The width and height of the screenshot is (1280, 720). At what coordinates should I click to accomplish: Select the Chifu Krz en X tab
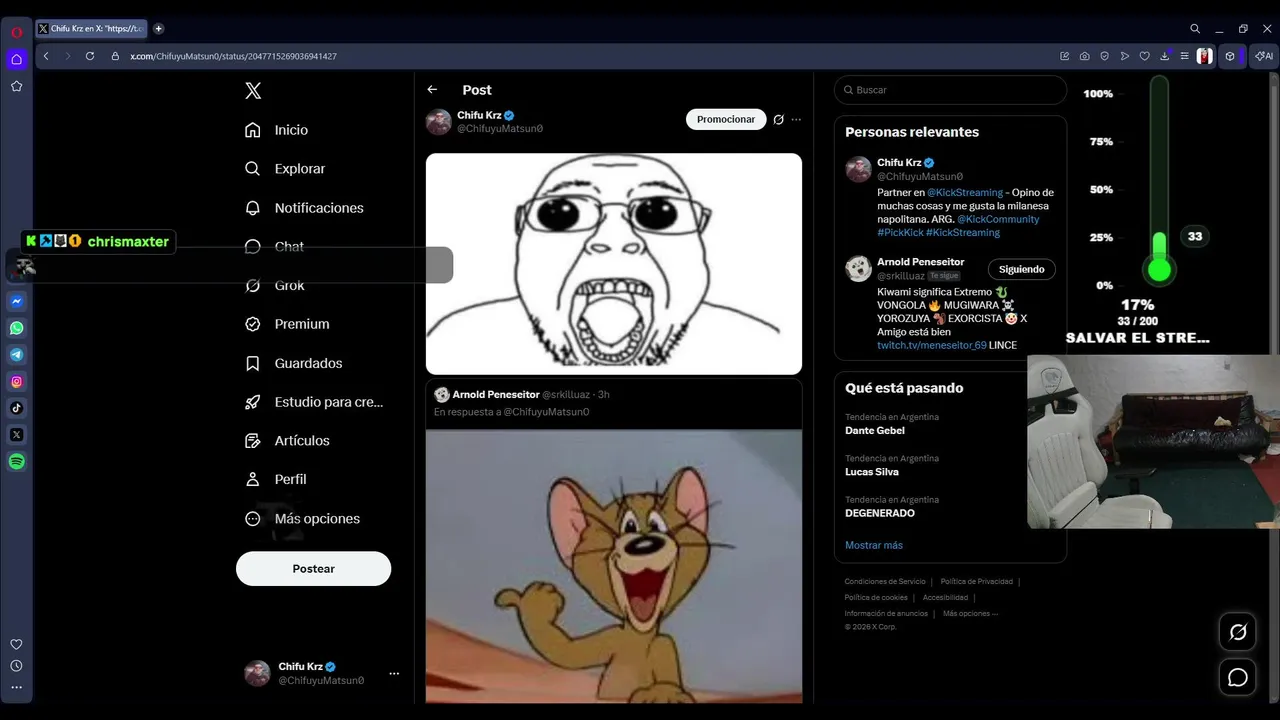(x=91, y=29)
